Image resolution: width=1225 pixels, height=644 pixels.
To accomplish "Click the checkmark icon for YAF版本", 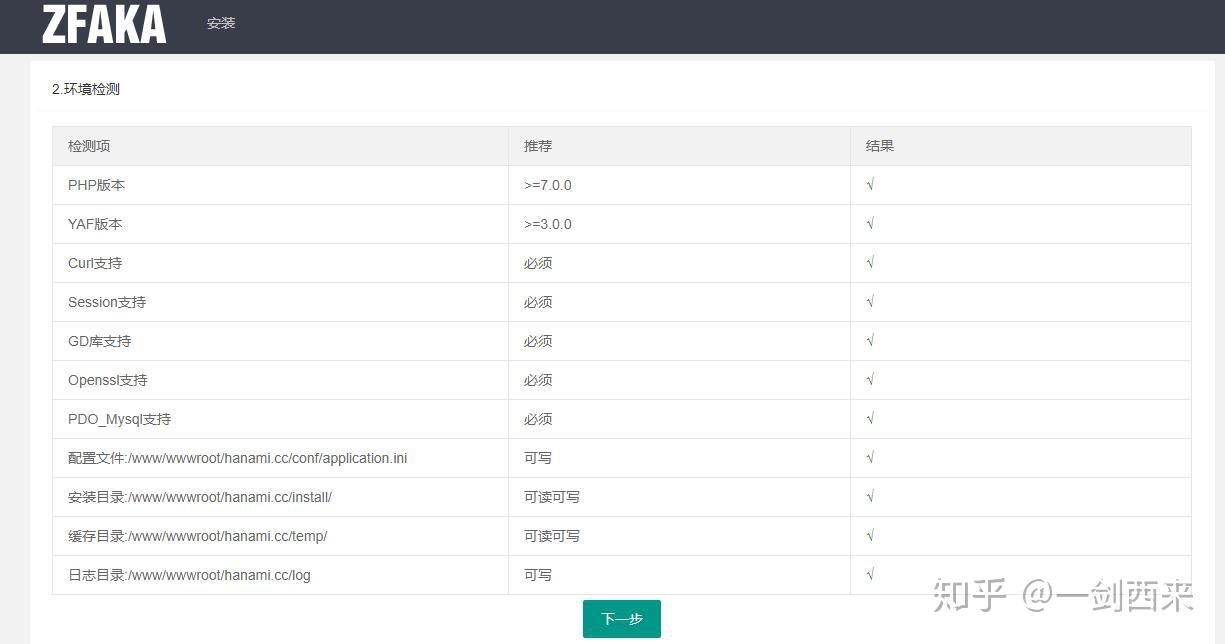I will click(869, 223).
